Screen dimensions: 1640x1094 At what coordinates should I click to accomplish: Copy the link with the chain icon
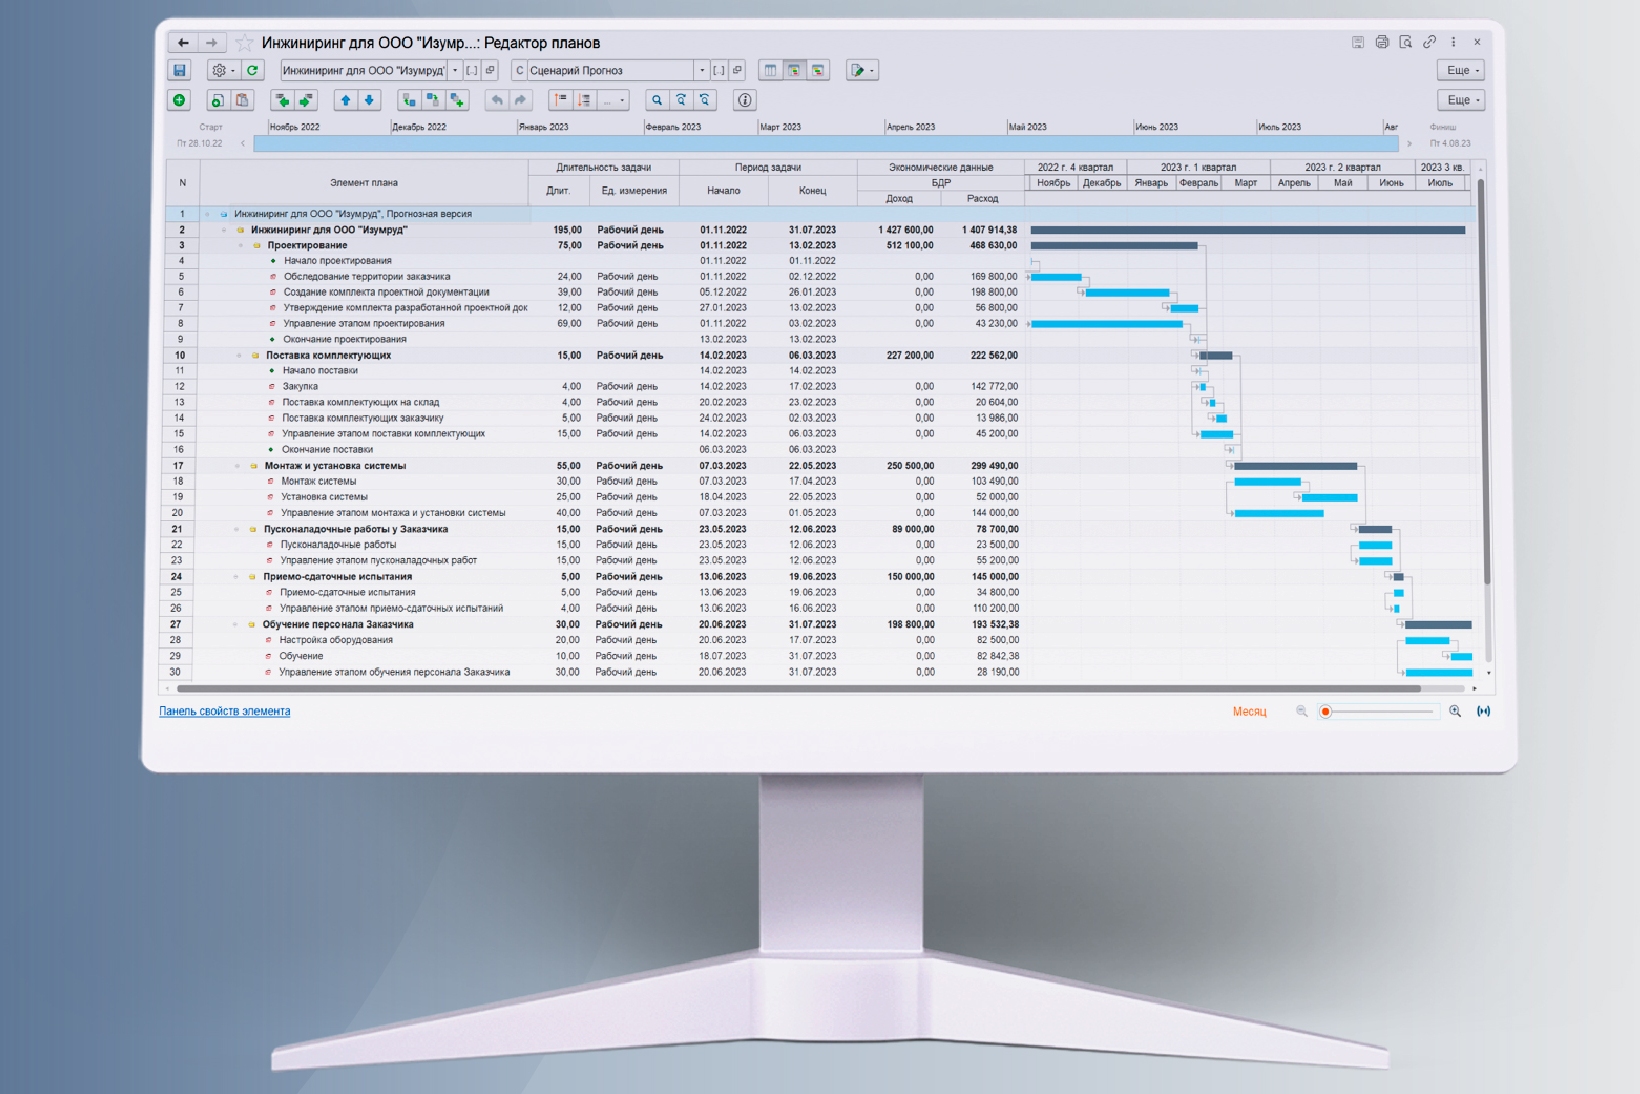[x=1429, y=42]
